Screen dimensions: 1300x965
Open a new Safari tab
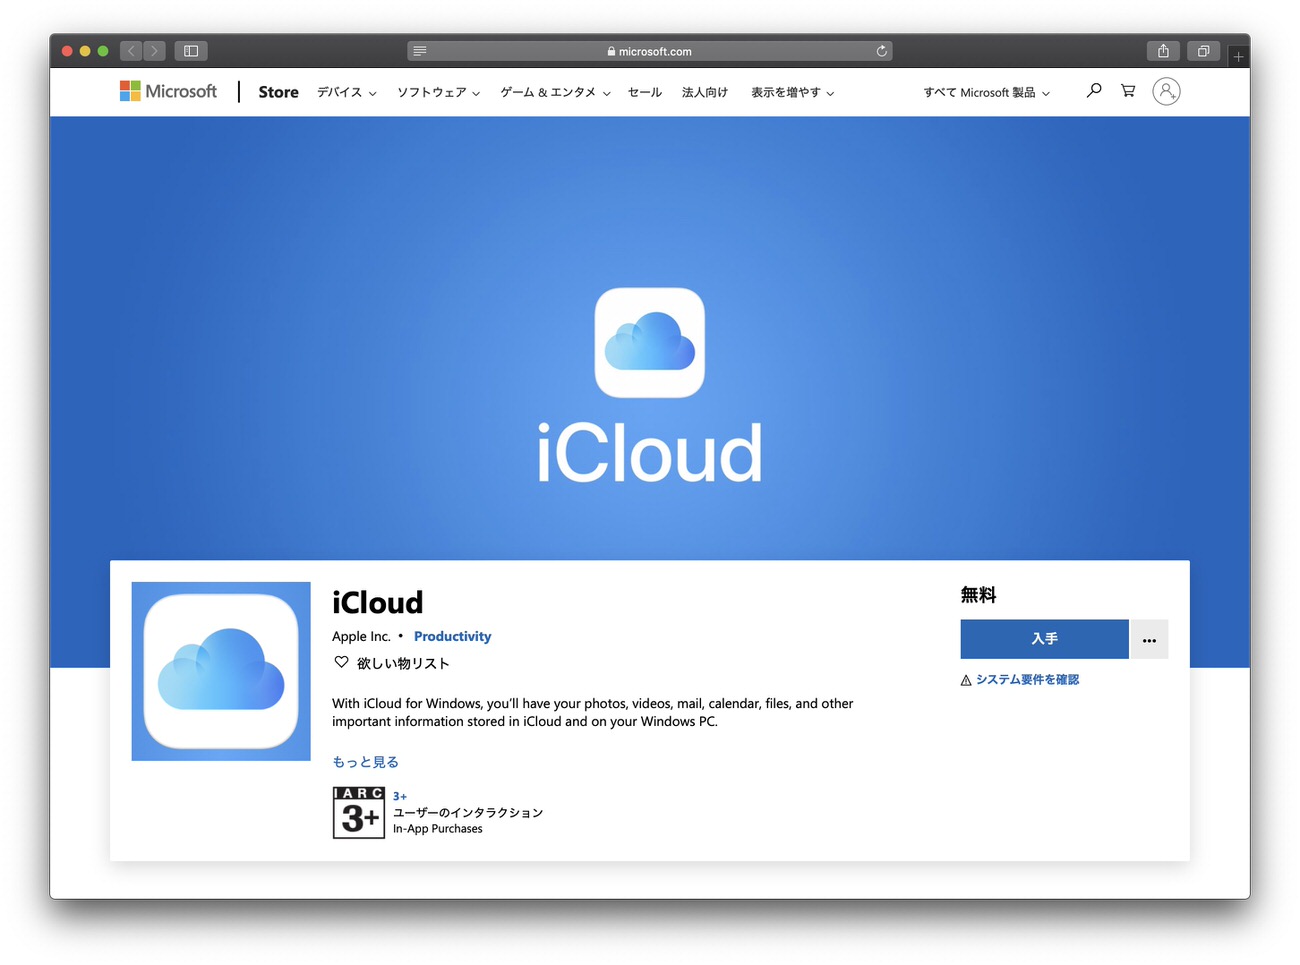pos(1238,56)
